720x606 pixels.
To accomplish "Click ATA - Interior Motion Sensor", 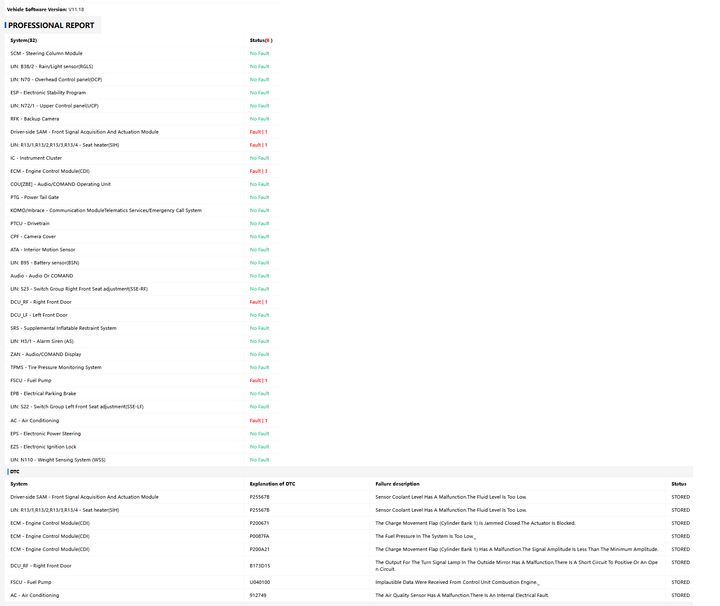I will click(x=43, y=250).
